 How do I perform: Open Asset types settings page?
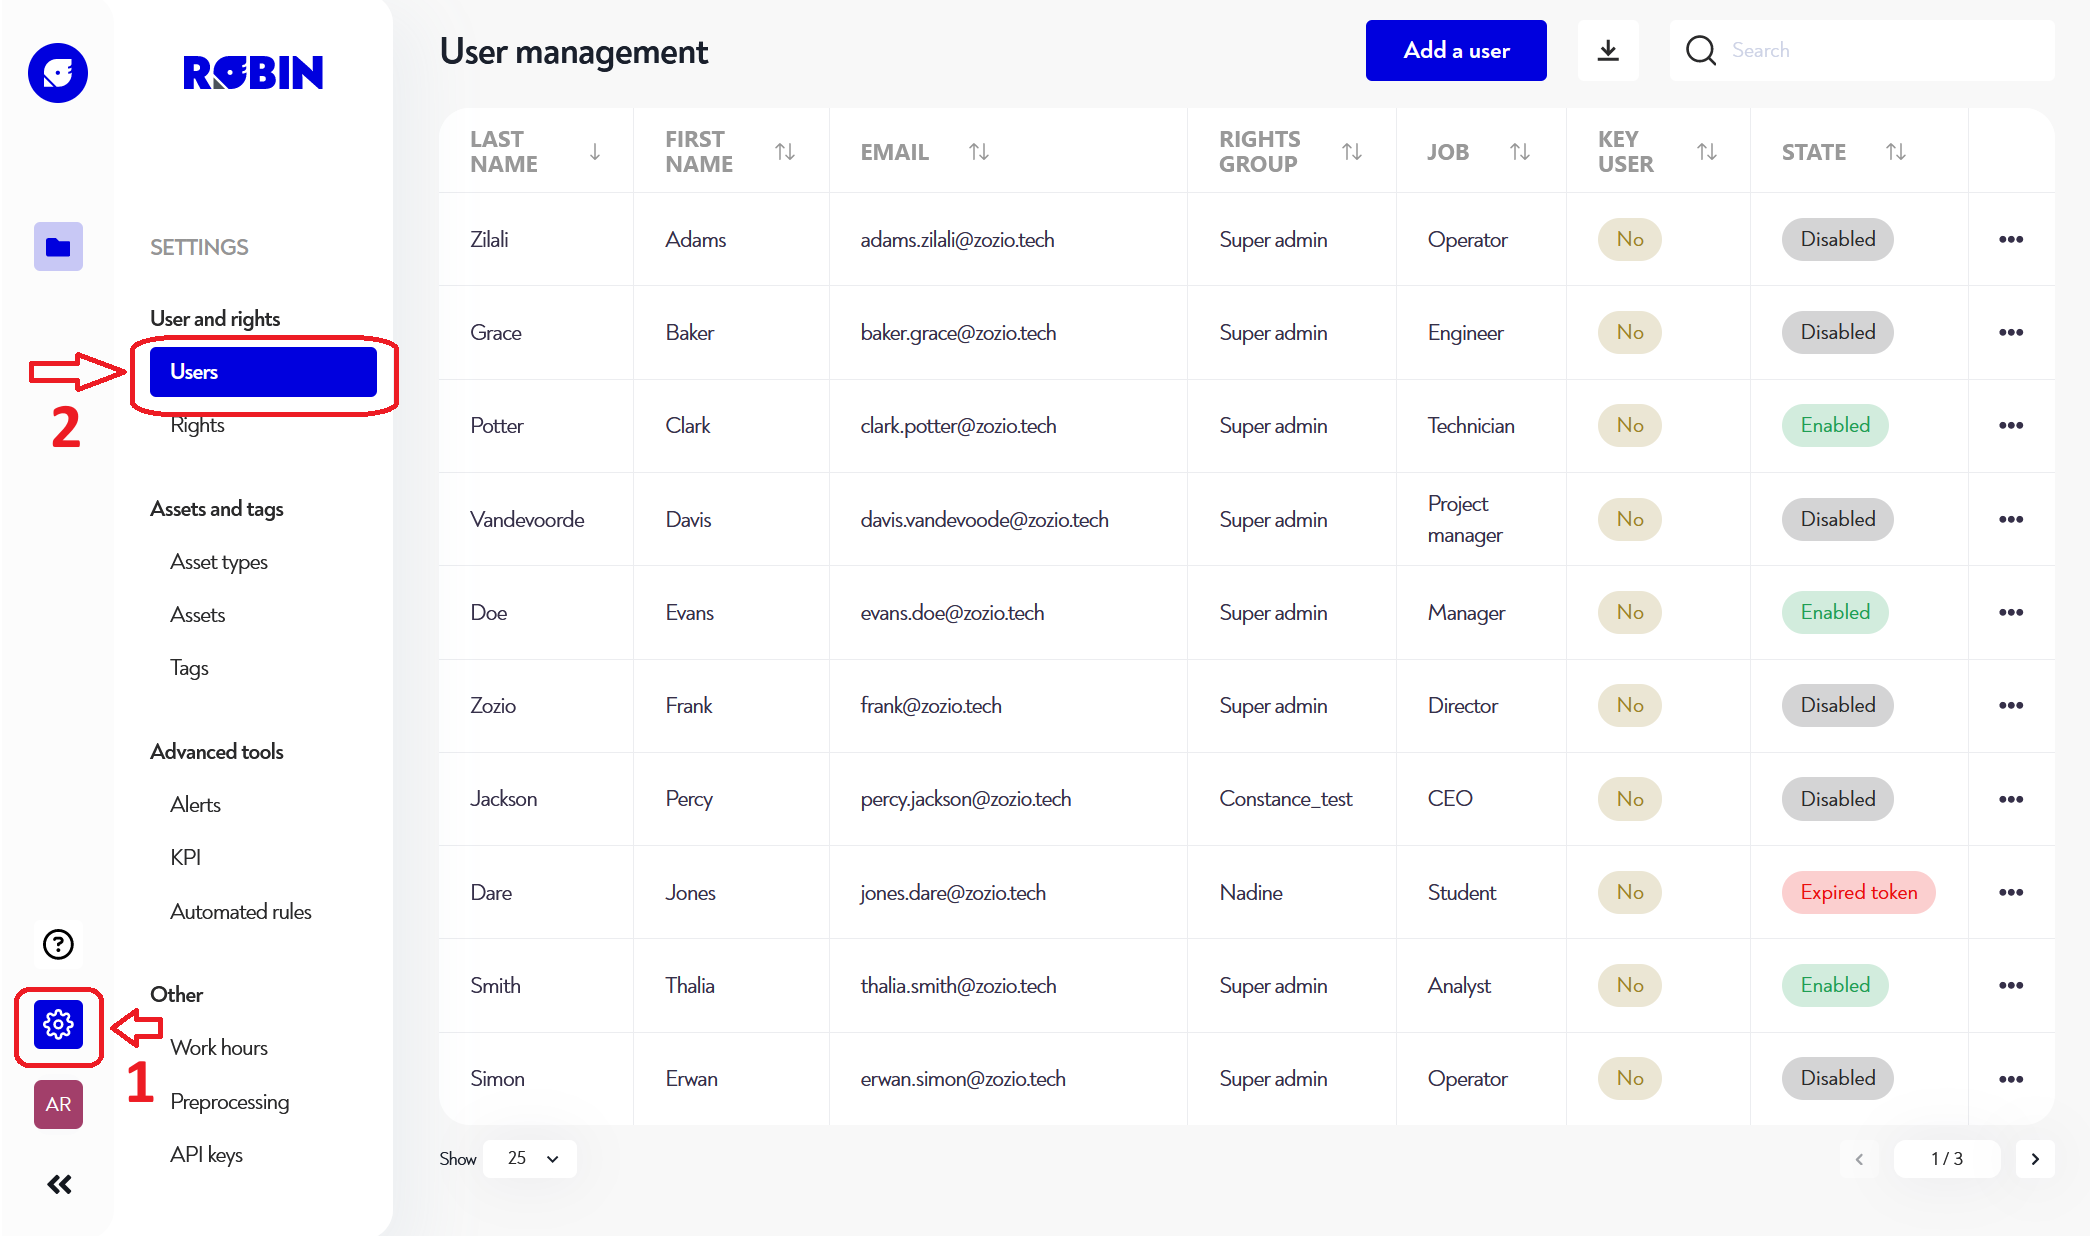(x=219, y=562)
